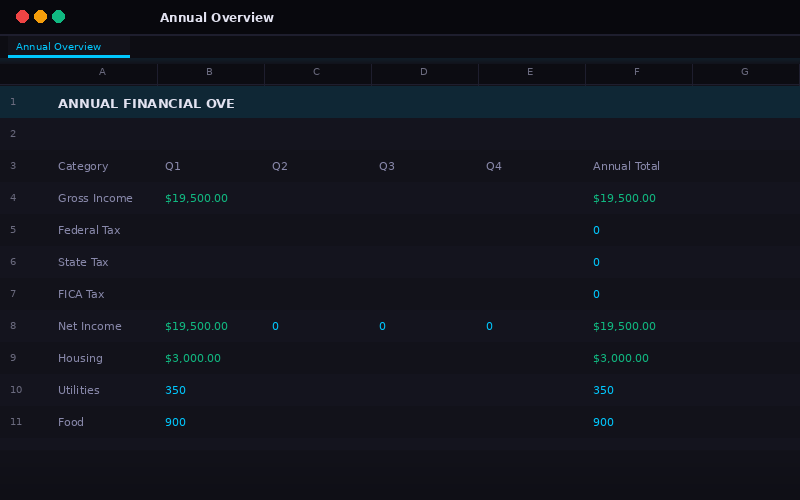Click Q1 Gross Income value $19,500.00
Image resolution: width=800 pixels, height=500 pixels.
(196, 198)
